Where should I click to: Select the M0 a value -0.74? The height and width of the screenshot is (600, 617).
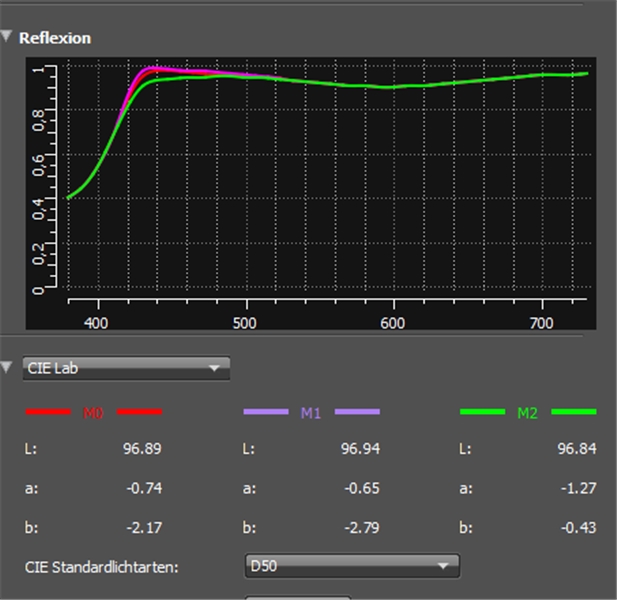[143, 488]
